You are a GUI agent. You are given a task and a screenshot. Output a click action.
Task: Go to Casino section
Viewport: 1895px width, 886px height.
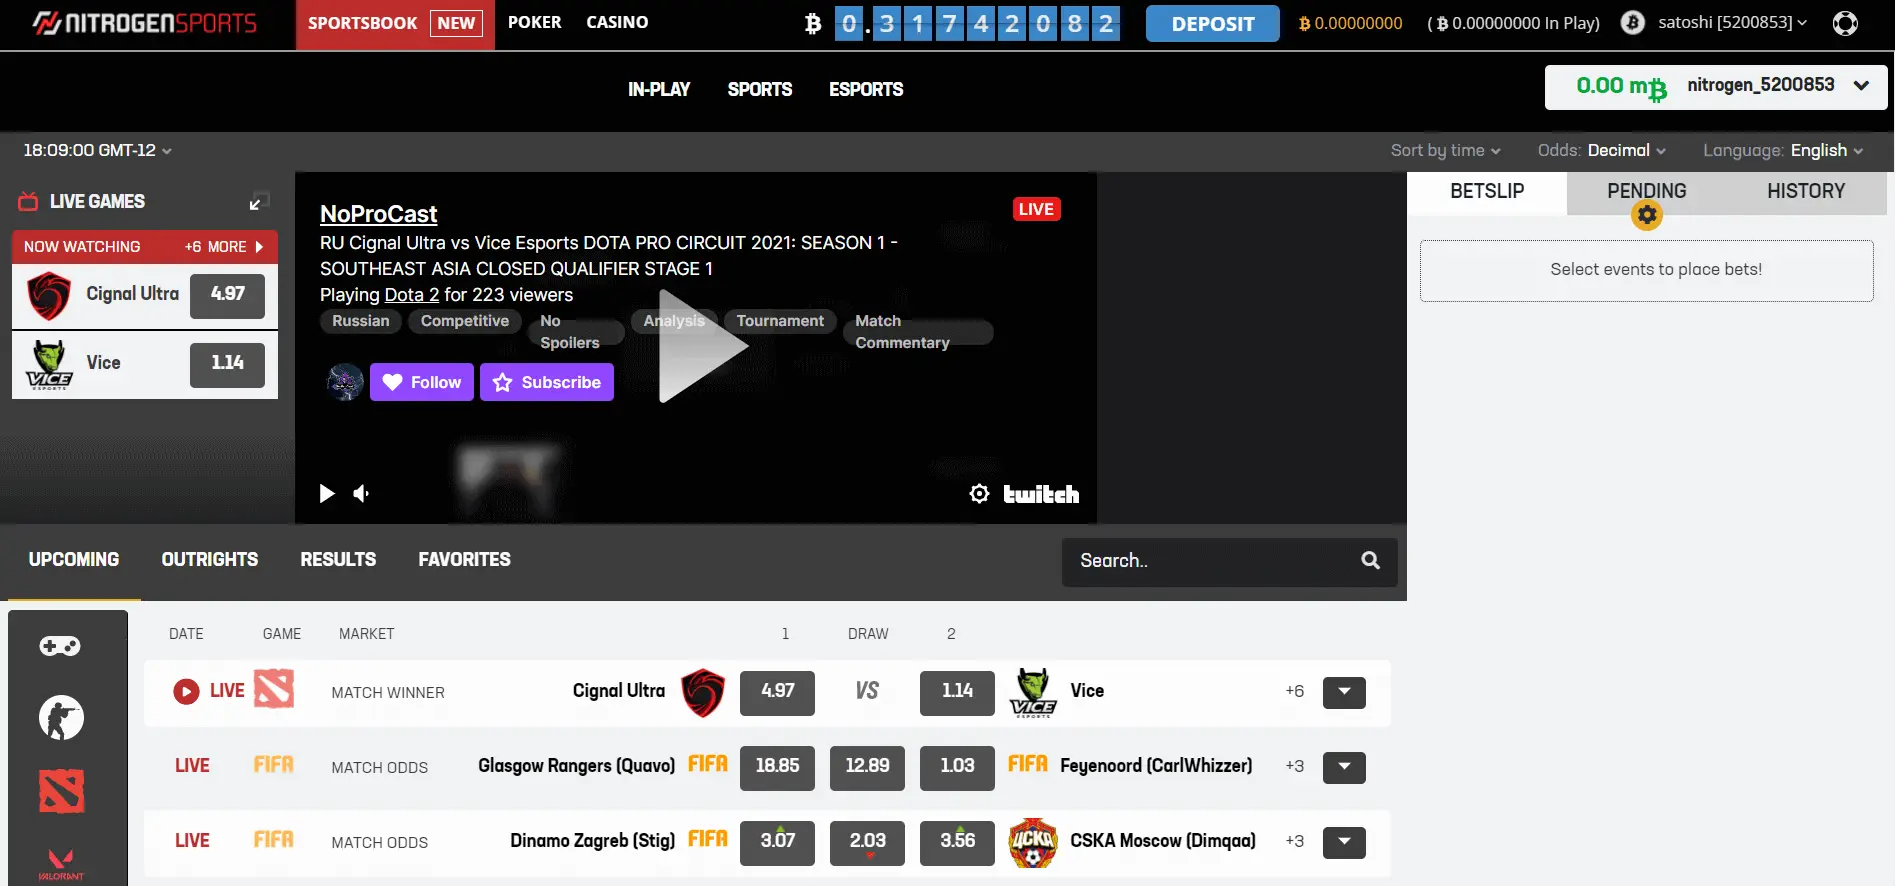coord(617,22)
